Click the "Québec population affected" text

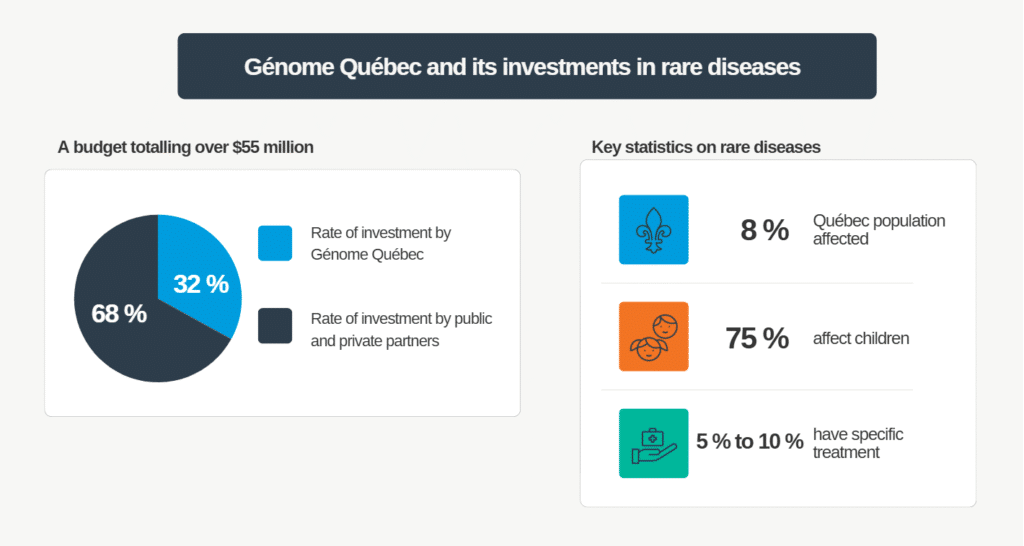pos(878,230)
